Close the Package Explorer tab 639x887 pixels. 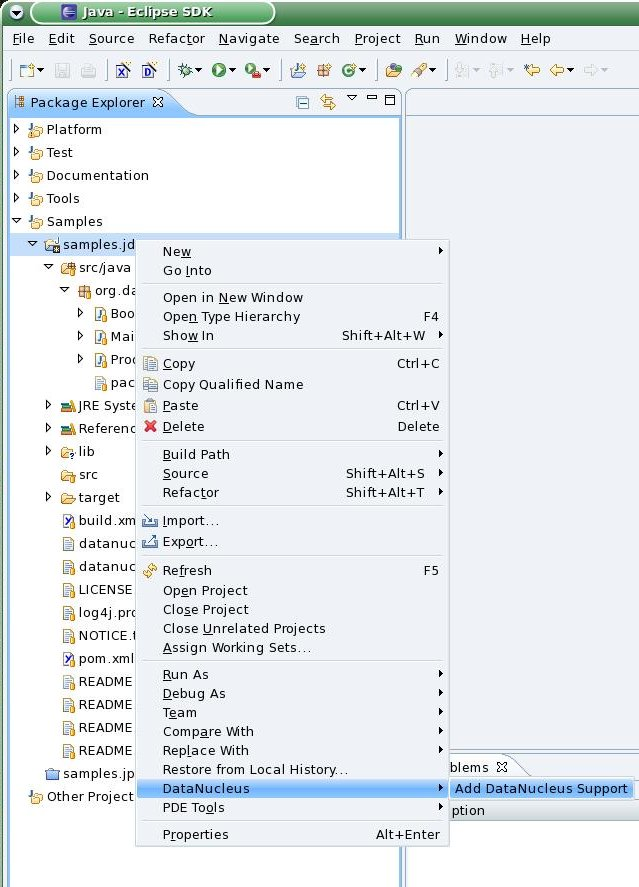[x=158, y=102]
